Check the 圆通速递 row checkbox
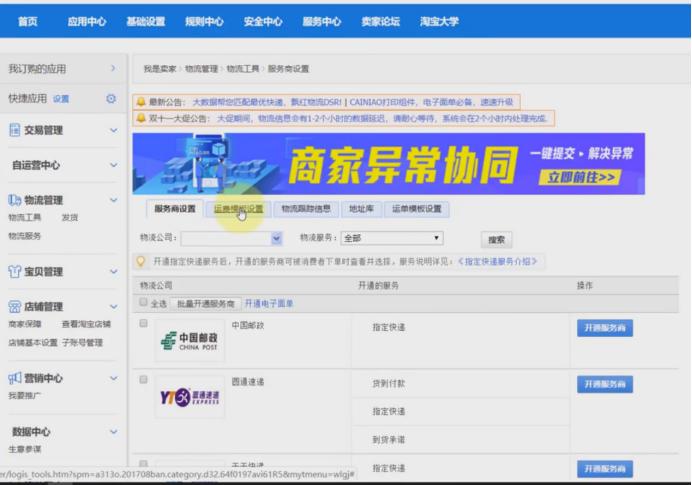 (143, 380)
